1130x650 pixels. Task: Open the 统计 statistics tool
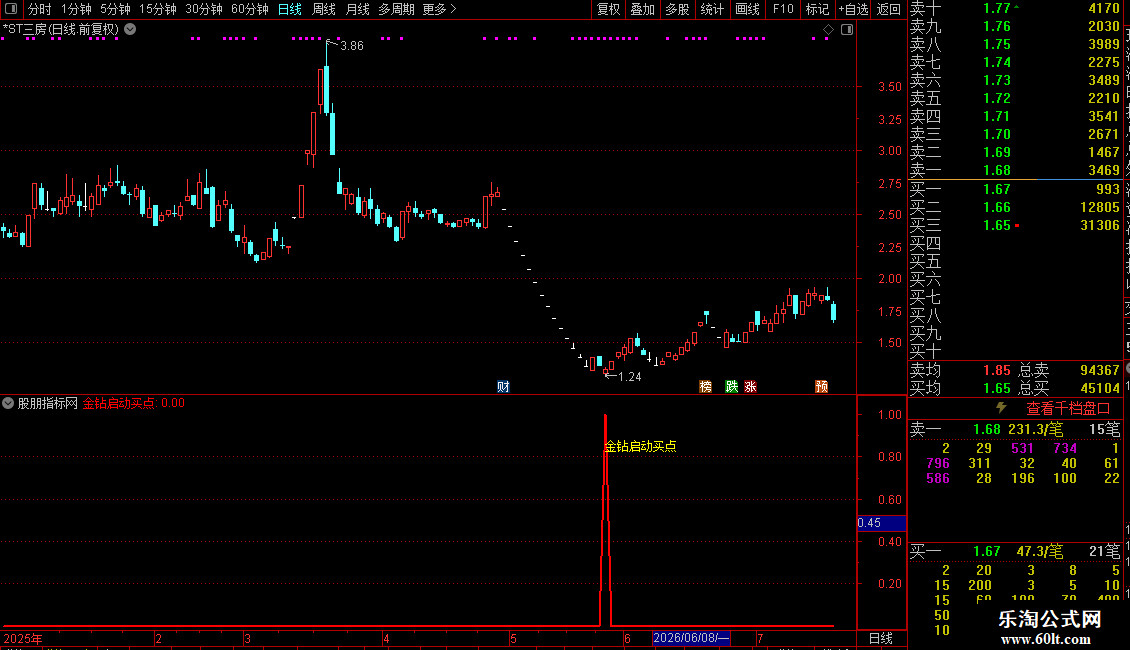point(712,9)
